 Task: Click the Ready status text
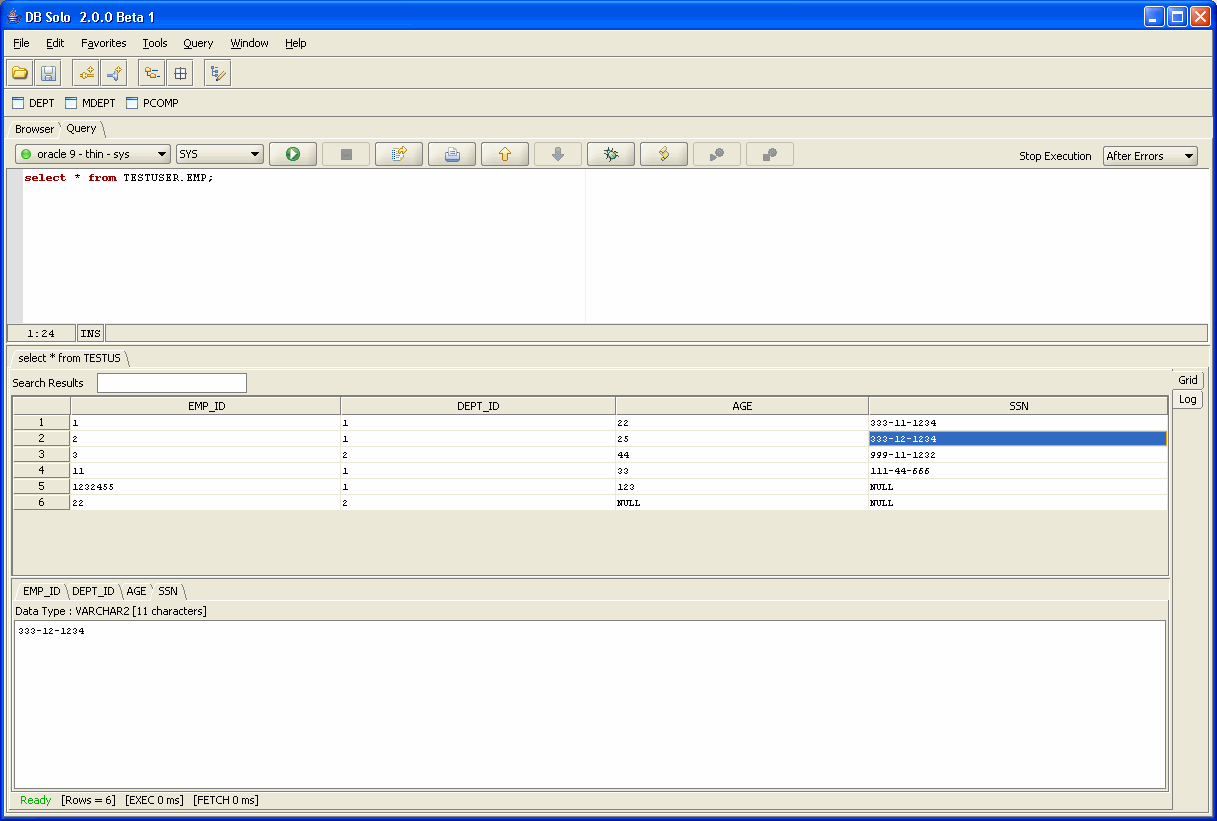pos(36,800)
